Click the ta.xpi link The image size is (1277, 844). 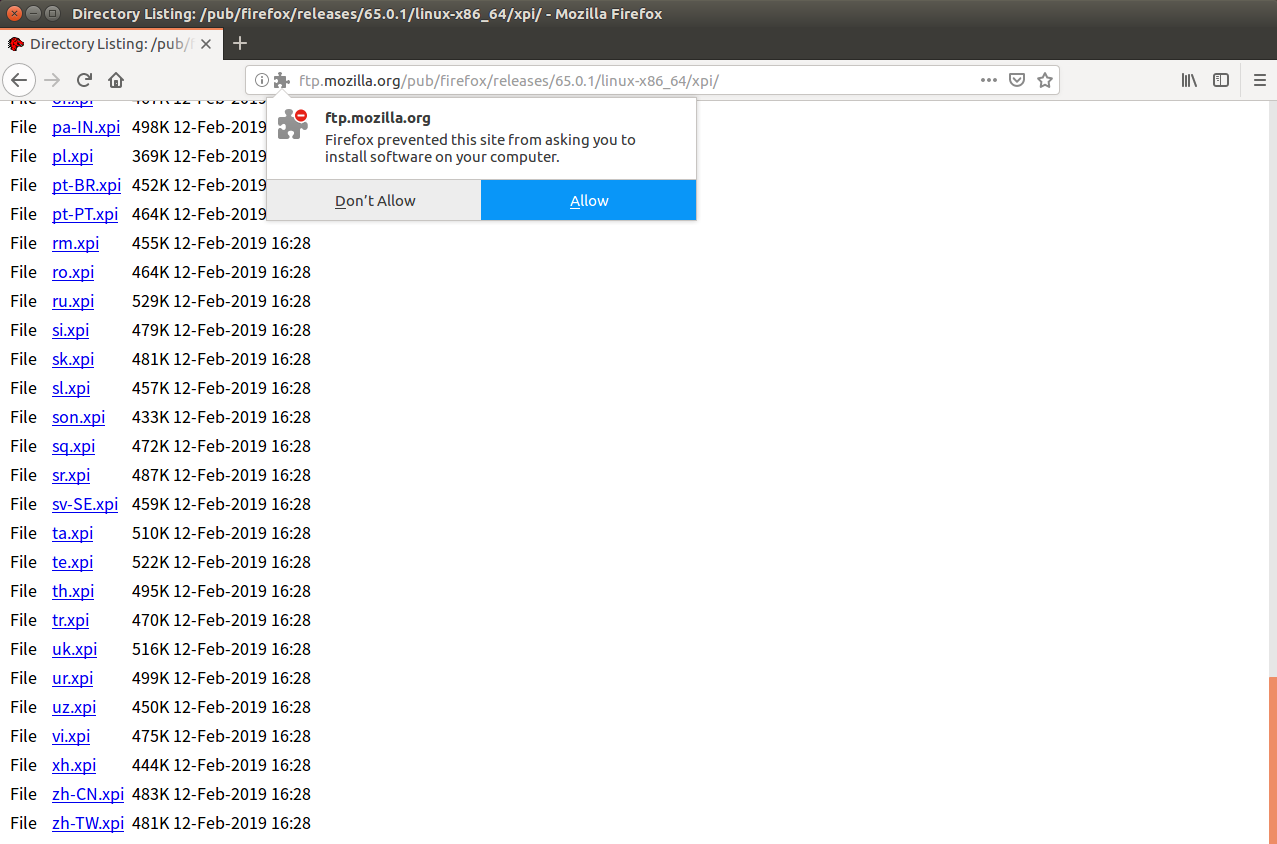(x=72, y=533)
